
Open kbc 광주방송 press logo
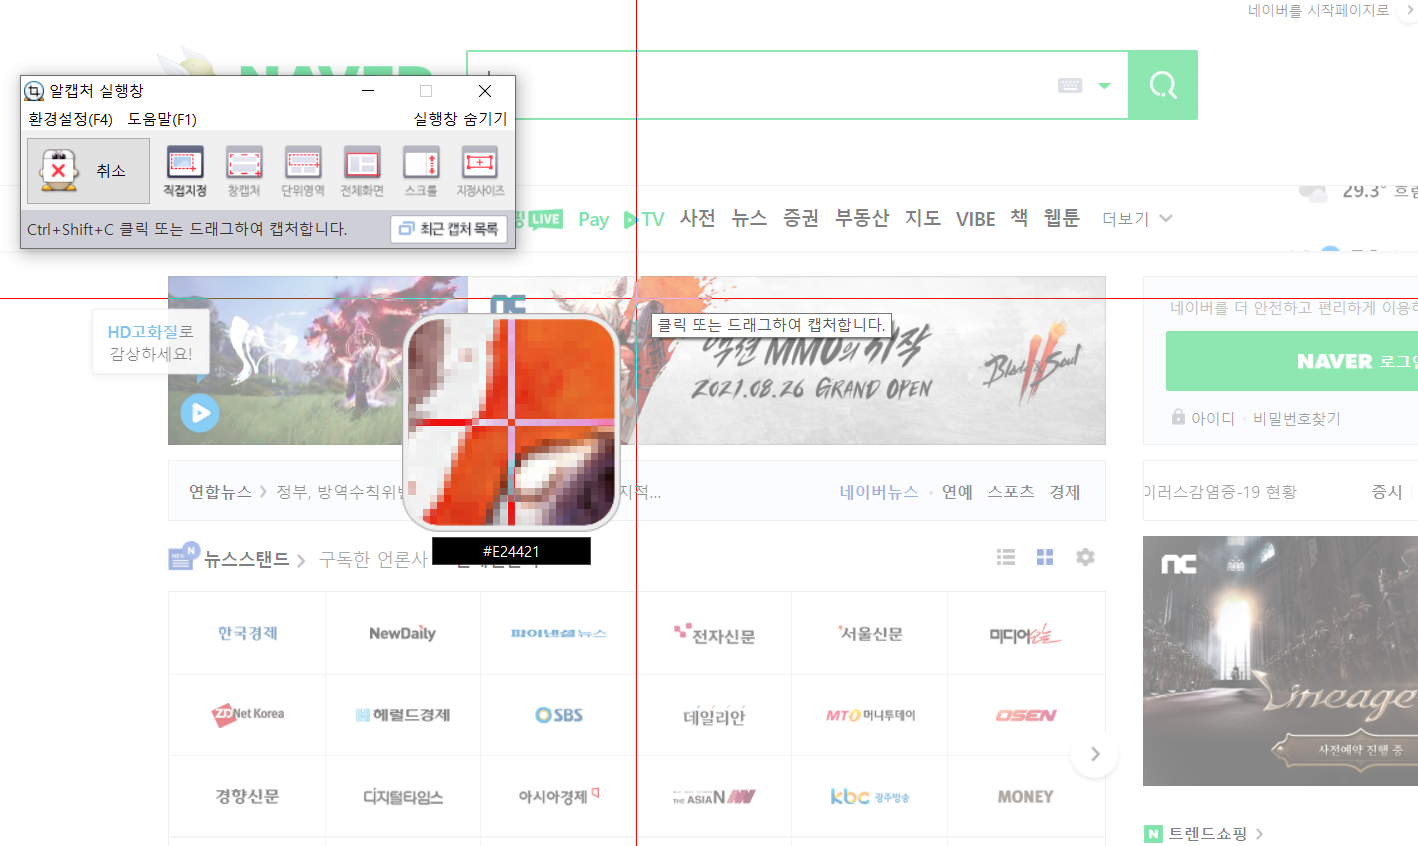click(x=870, y=797)
